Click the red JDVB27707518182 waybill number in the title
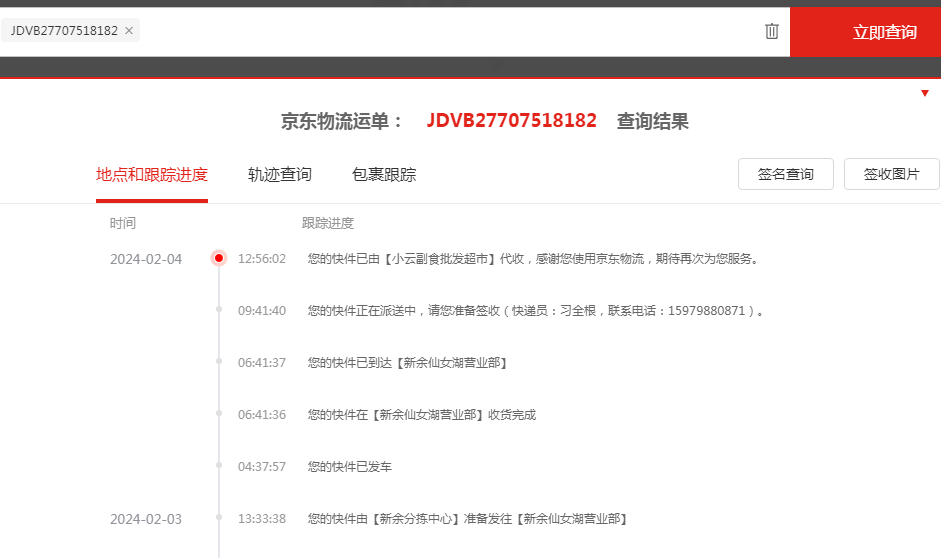The height and width of the screenshot is (558, 941). (511, 121)
